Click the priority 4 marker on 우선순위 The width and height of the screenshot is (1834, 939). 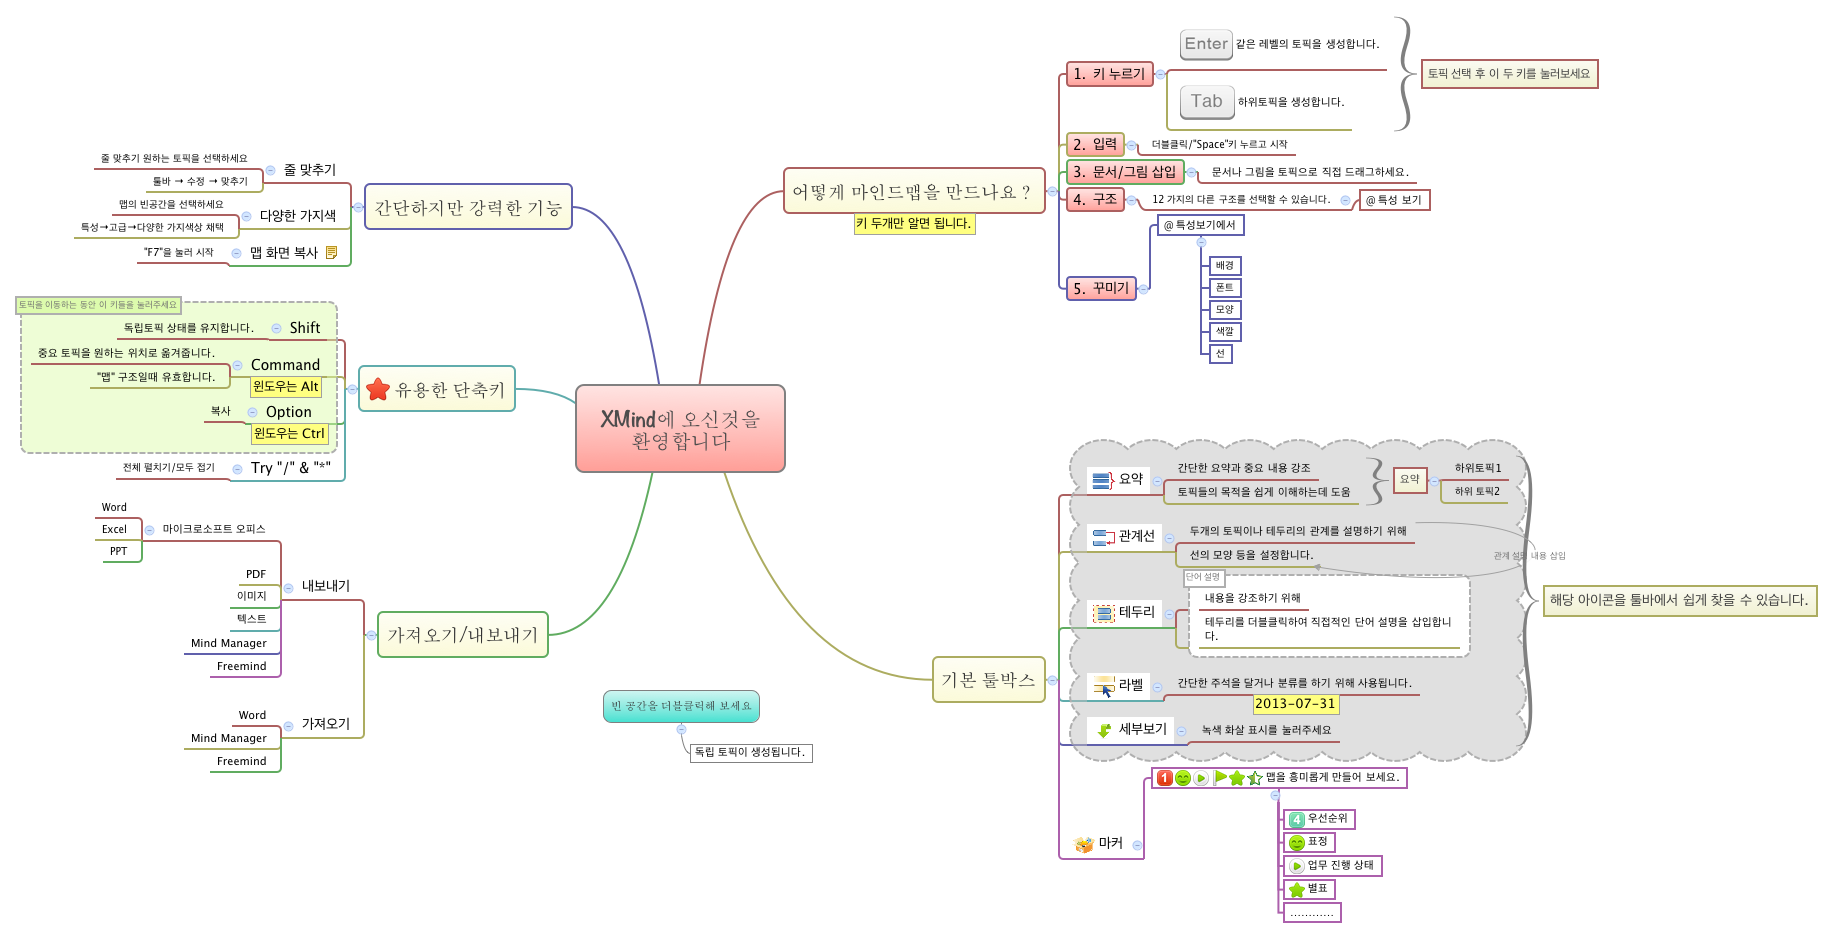(x=1297, y=819)
